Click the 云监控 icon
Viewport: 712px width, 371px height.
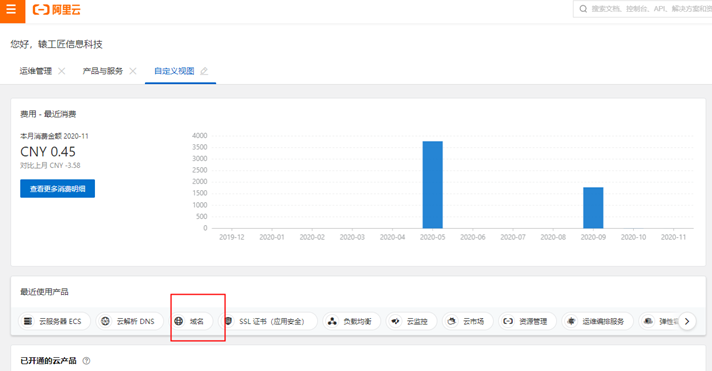click(x=396, y=321)
